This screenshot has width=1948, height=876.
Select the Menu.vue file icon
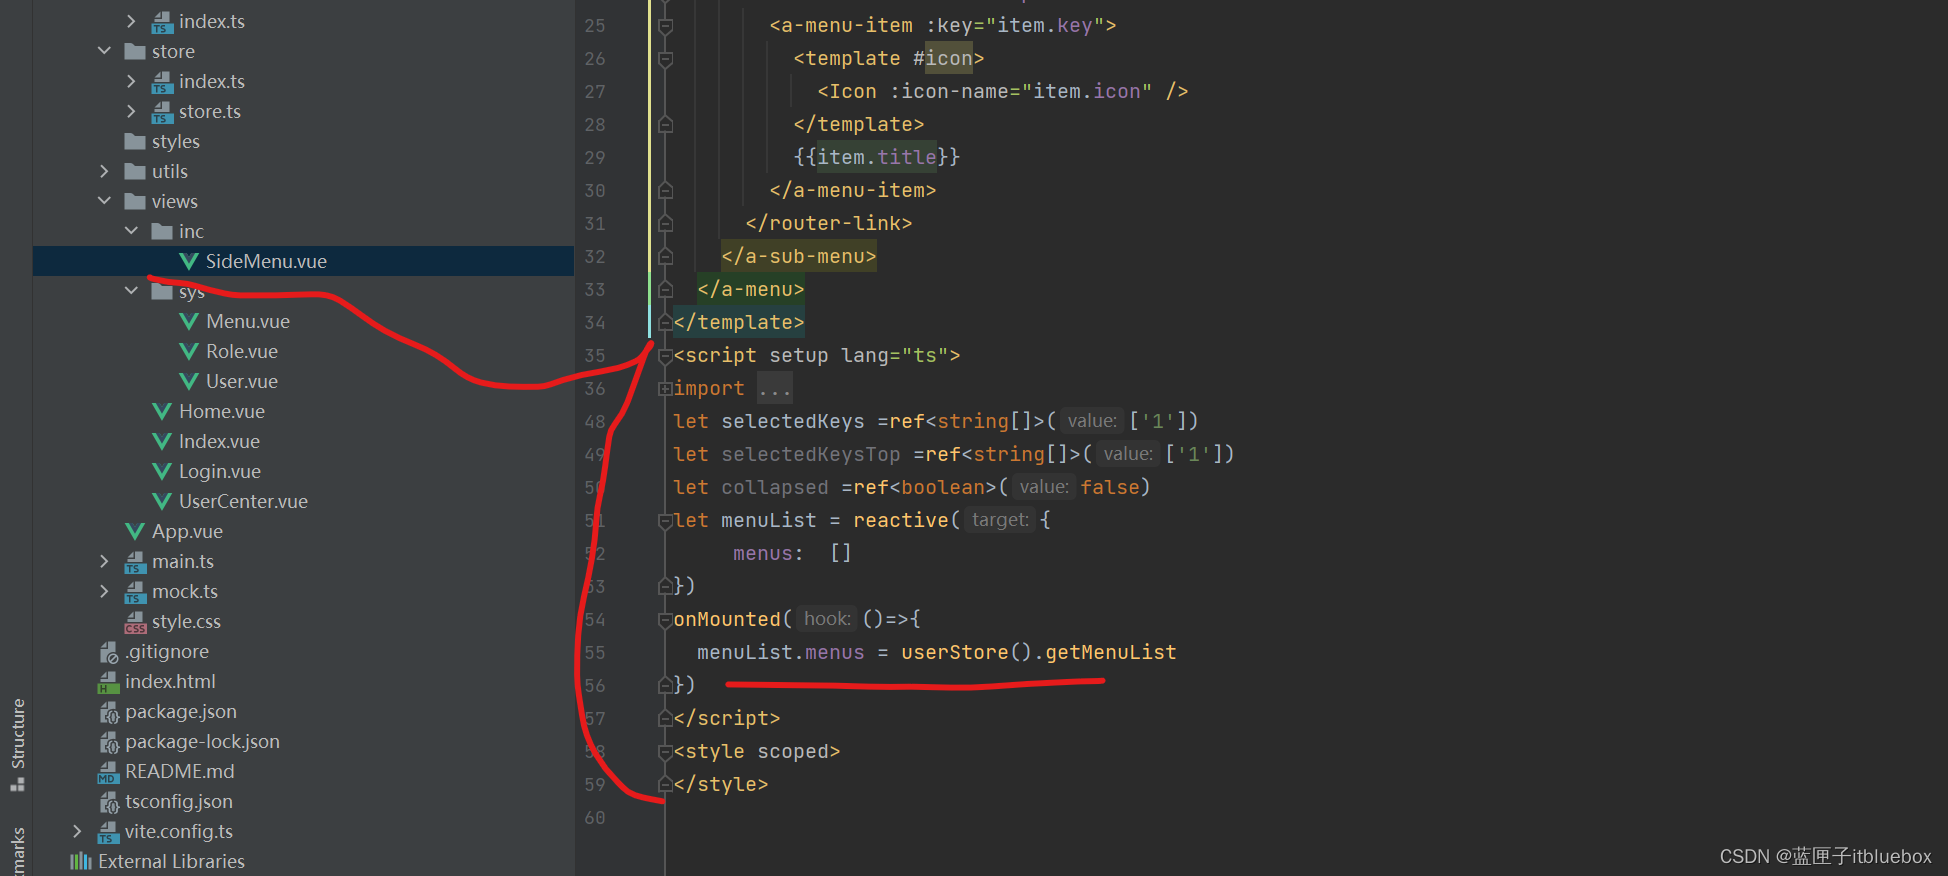188,321
